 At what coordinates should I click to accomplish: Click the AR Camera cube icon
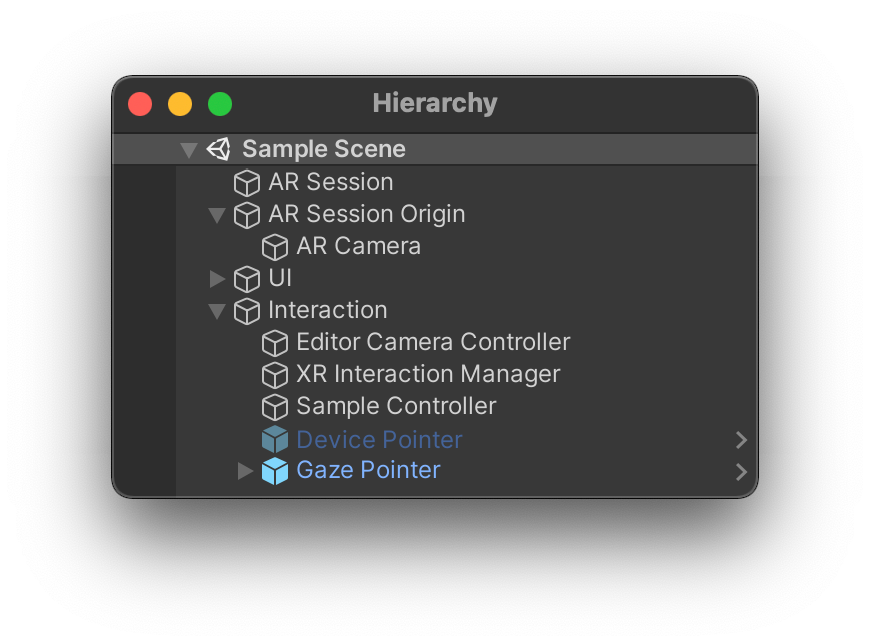click(x=275, y=247)
